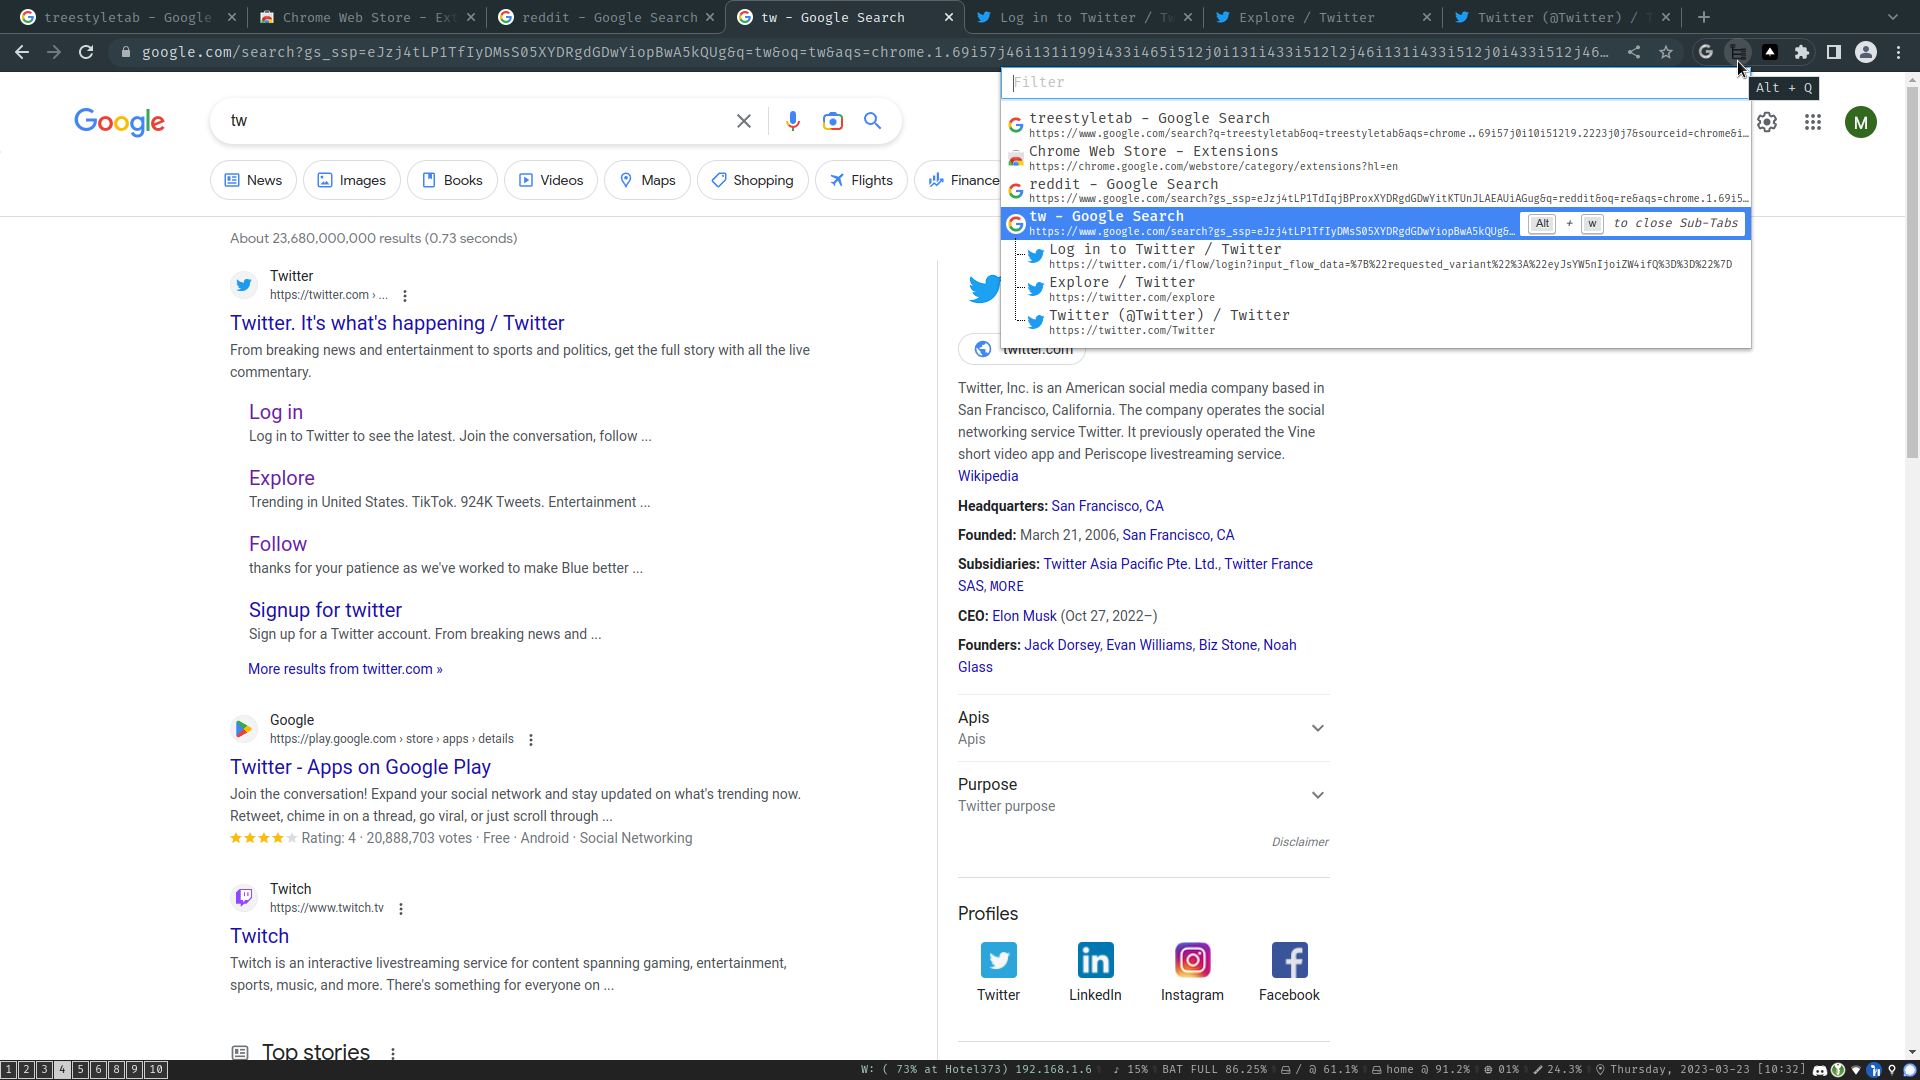Open More results from twitter.com link
Screen dimensions: 1920x1080
tap(345, 669)
